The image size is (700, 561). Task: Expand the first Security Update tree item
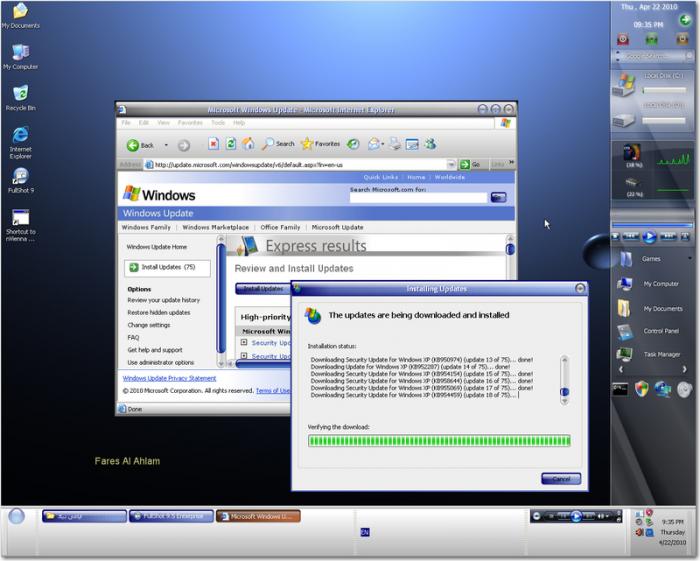tap(244, 343)
